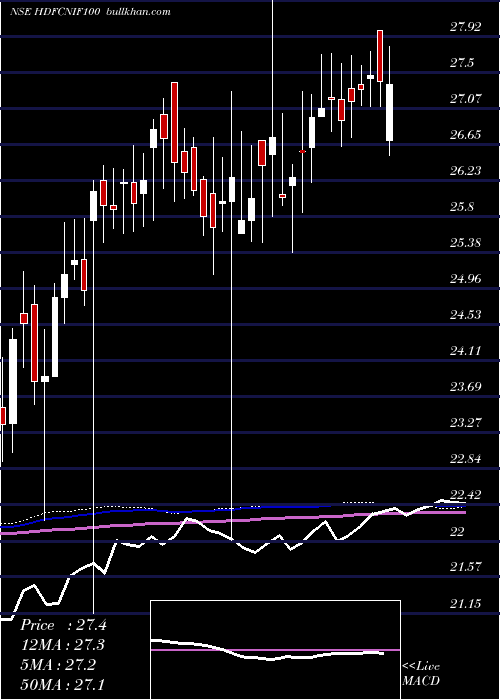The width and height of the screenshot is (500, 700).
Task: Click the 25.38 price axis label
Action: coord(466,243)
